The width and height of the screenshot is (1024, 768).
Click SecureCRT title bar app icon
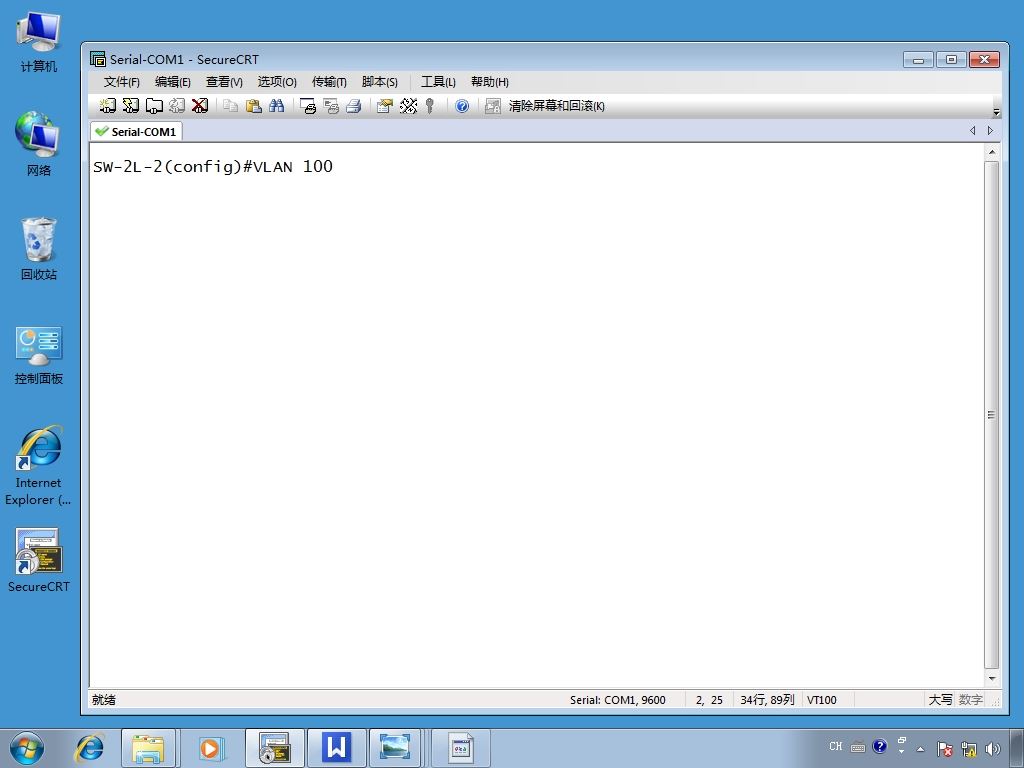(x=98, y=59)
